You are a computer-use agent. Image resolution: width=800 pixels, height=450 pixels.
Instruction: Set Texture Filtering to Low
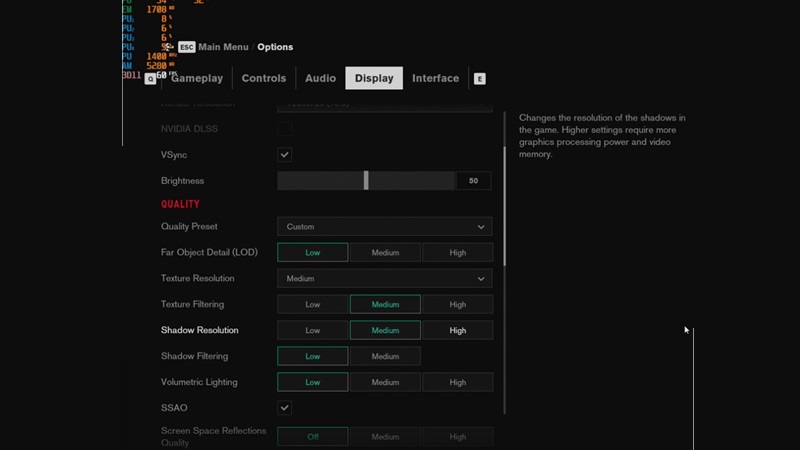tap(312, 304)
